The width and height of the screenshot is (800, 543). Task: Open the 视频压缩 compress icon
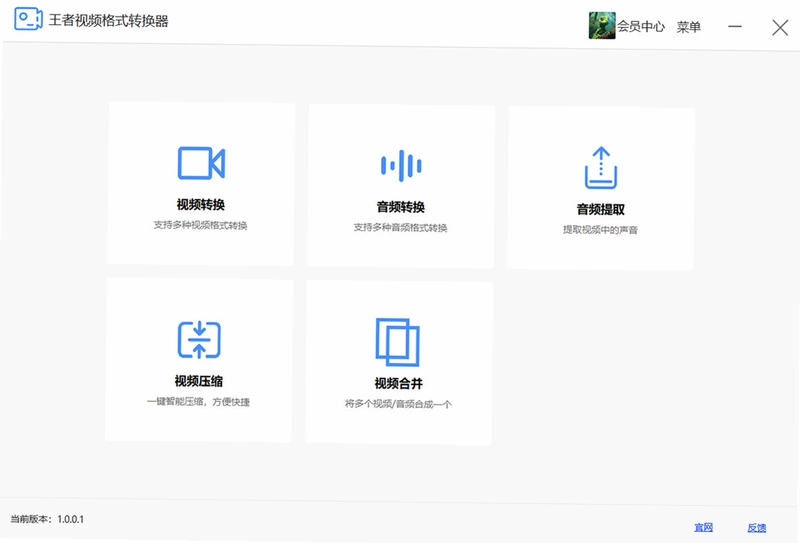tap(199, 339)
